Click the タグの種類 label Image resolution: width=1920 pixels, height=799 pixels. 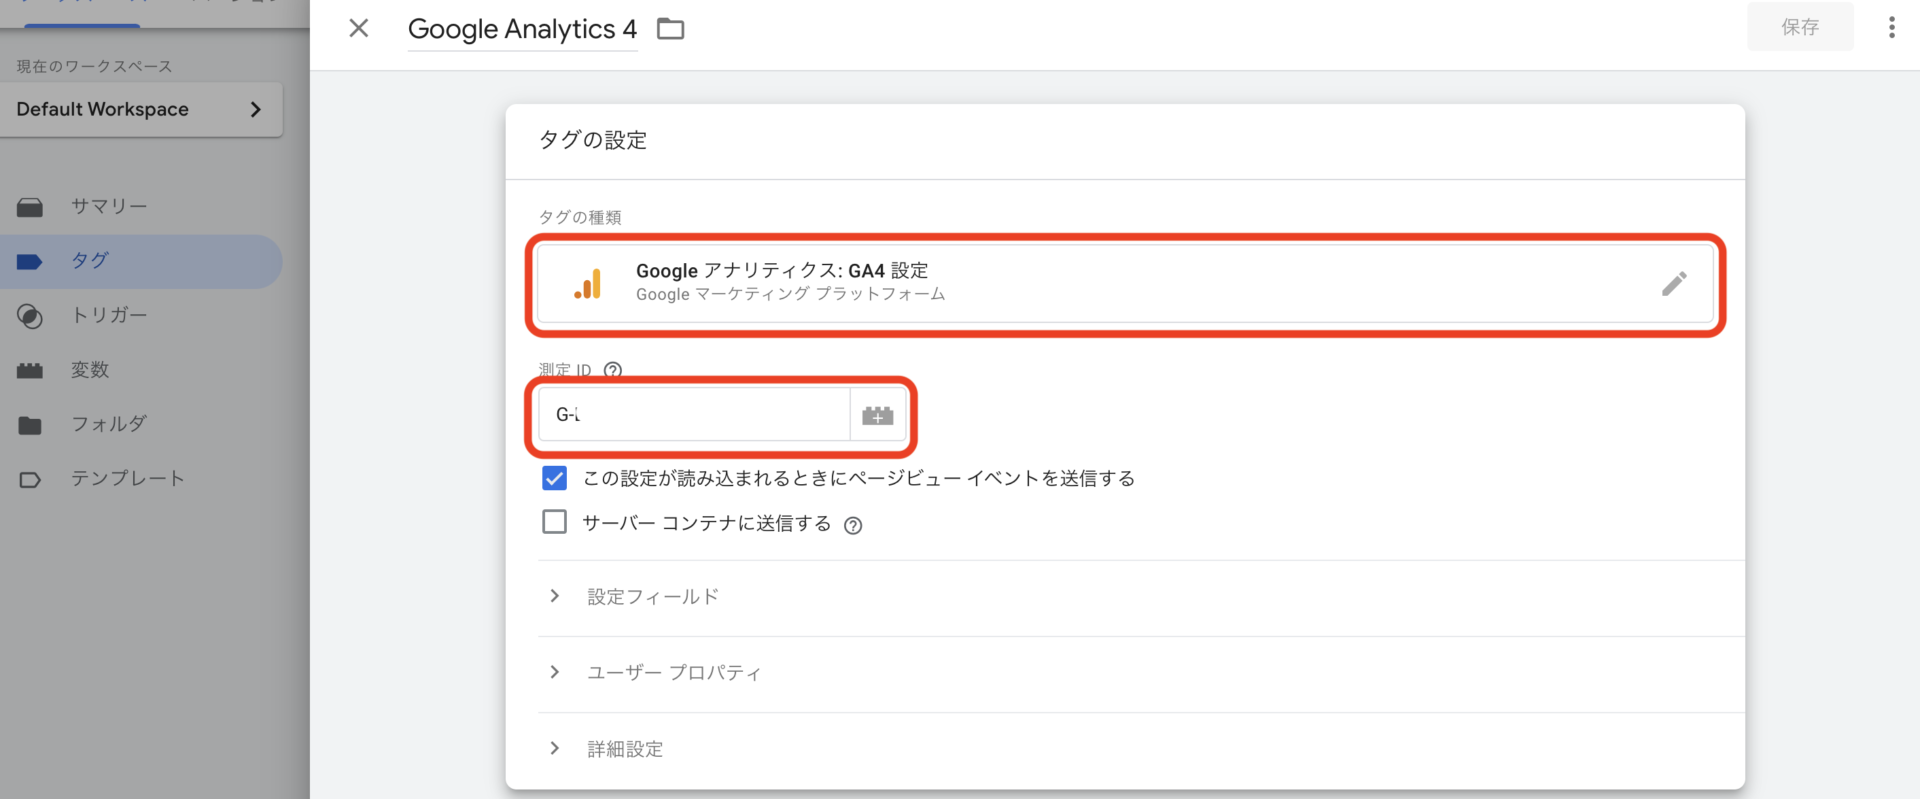[x=580, y=217]
